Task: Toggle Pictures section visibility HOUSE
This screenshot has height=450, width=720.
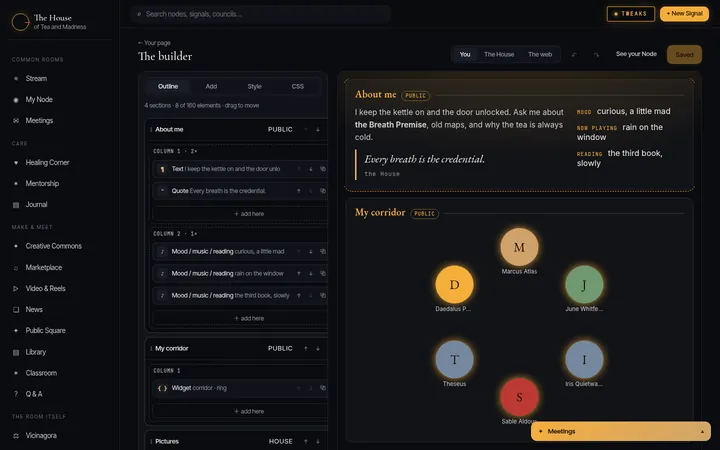Action: [x=281, y=441]
